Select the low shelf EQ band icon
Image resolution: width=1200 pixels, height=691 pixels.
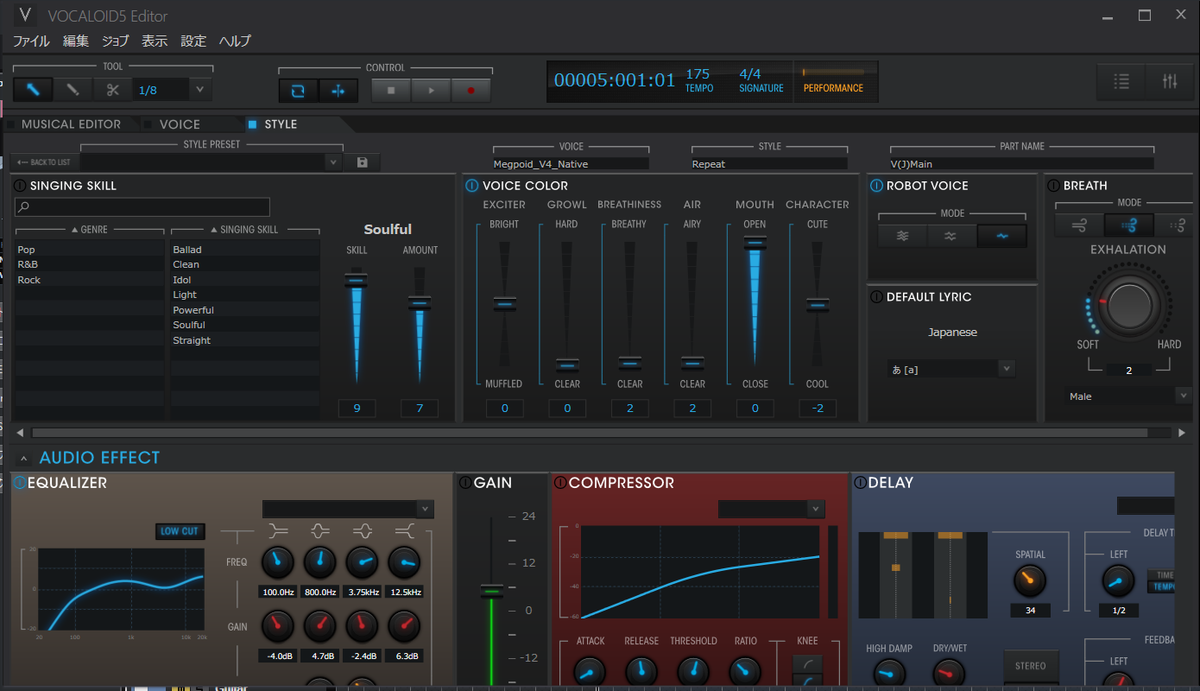click(x=278, y=531)
